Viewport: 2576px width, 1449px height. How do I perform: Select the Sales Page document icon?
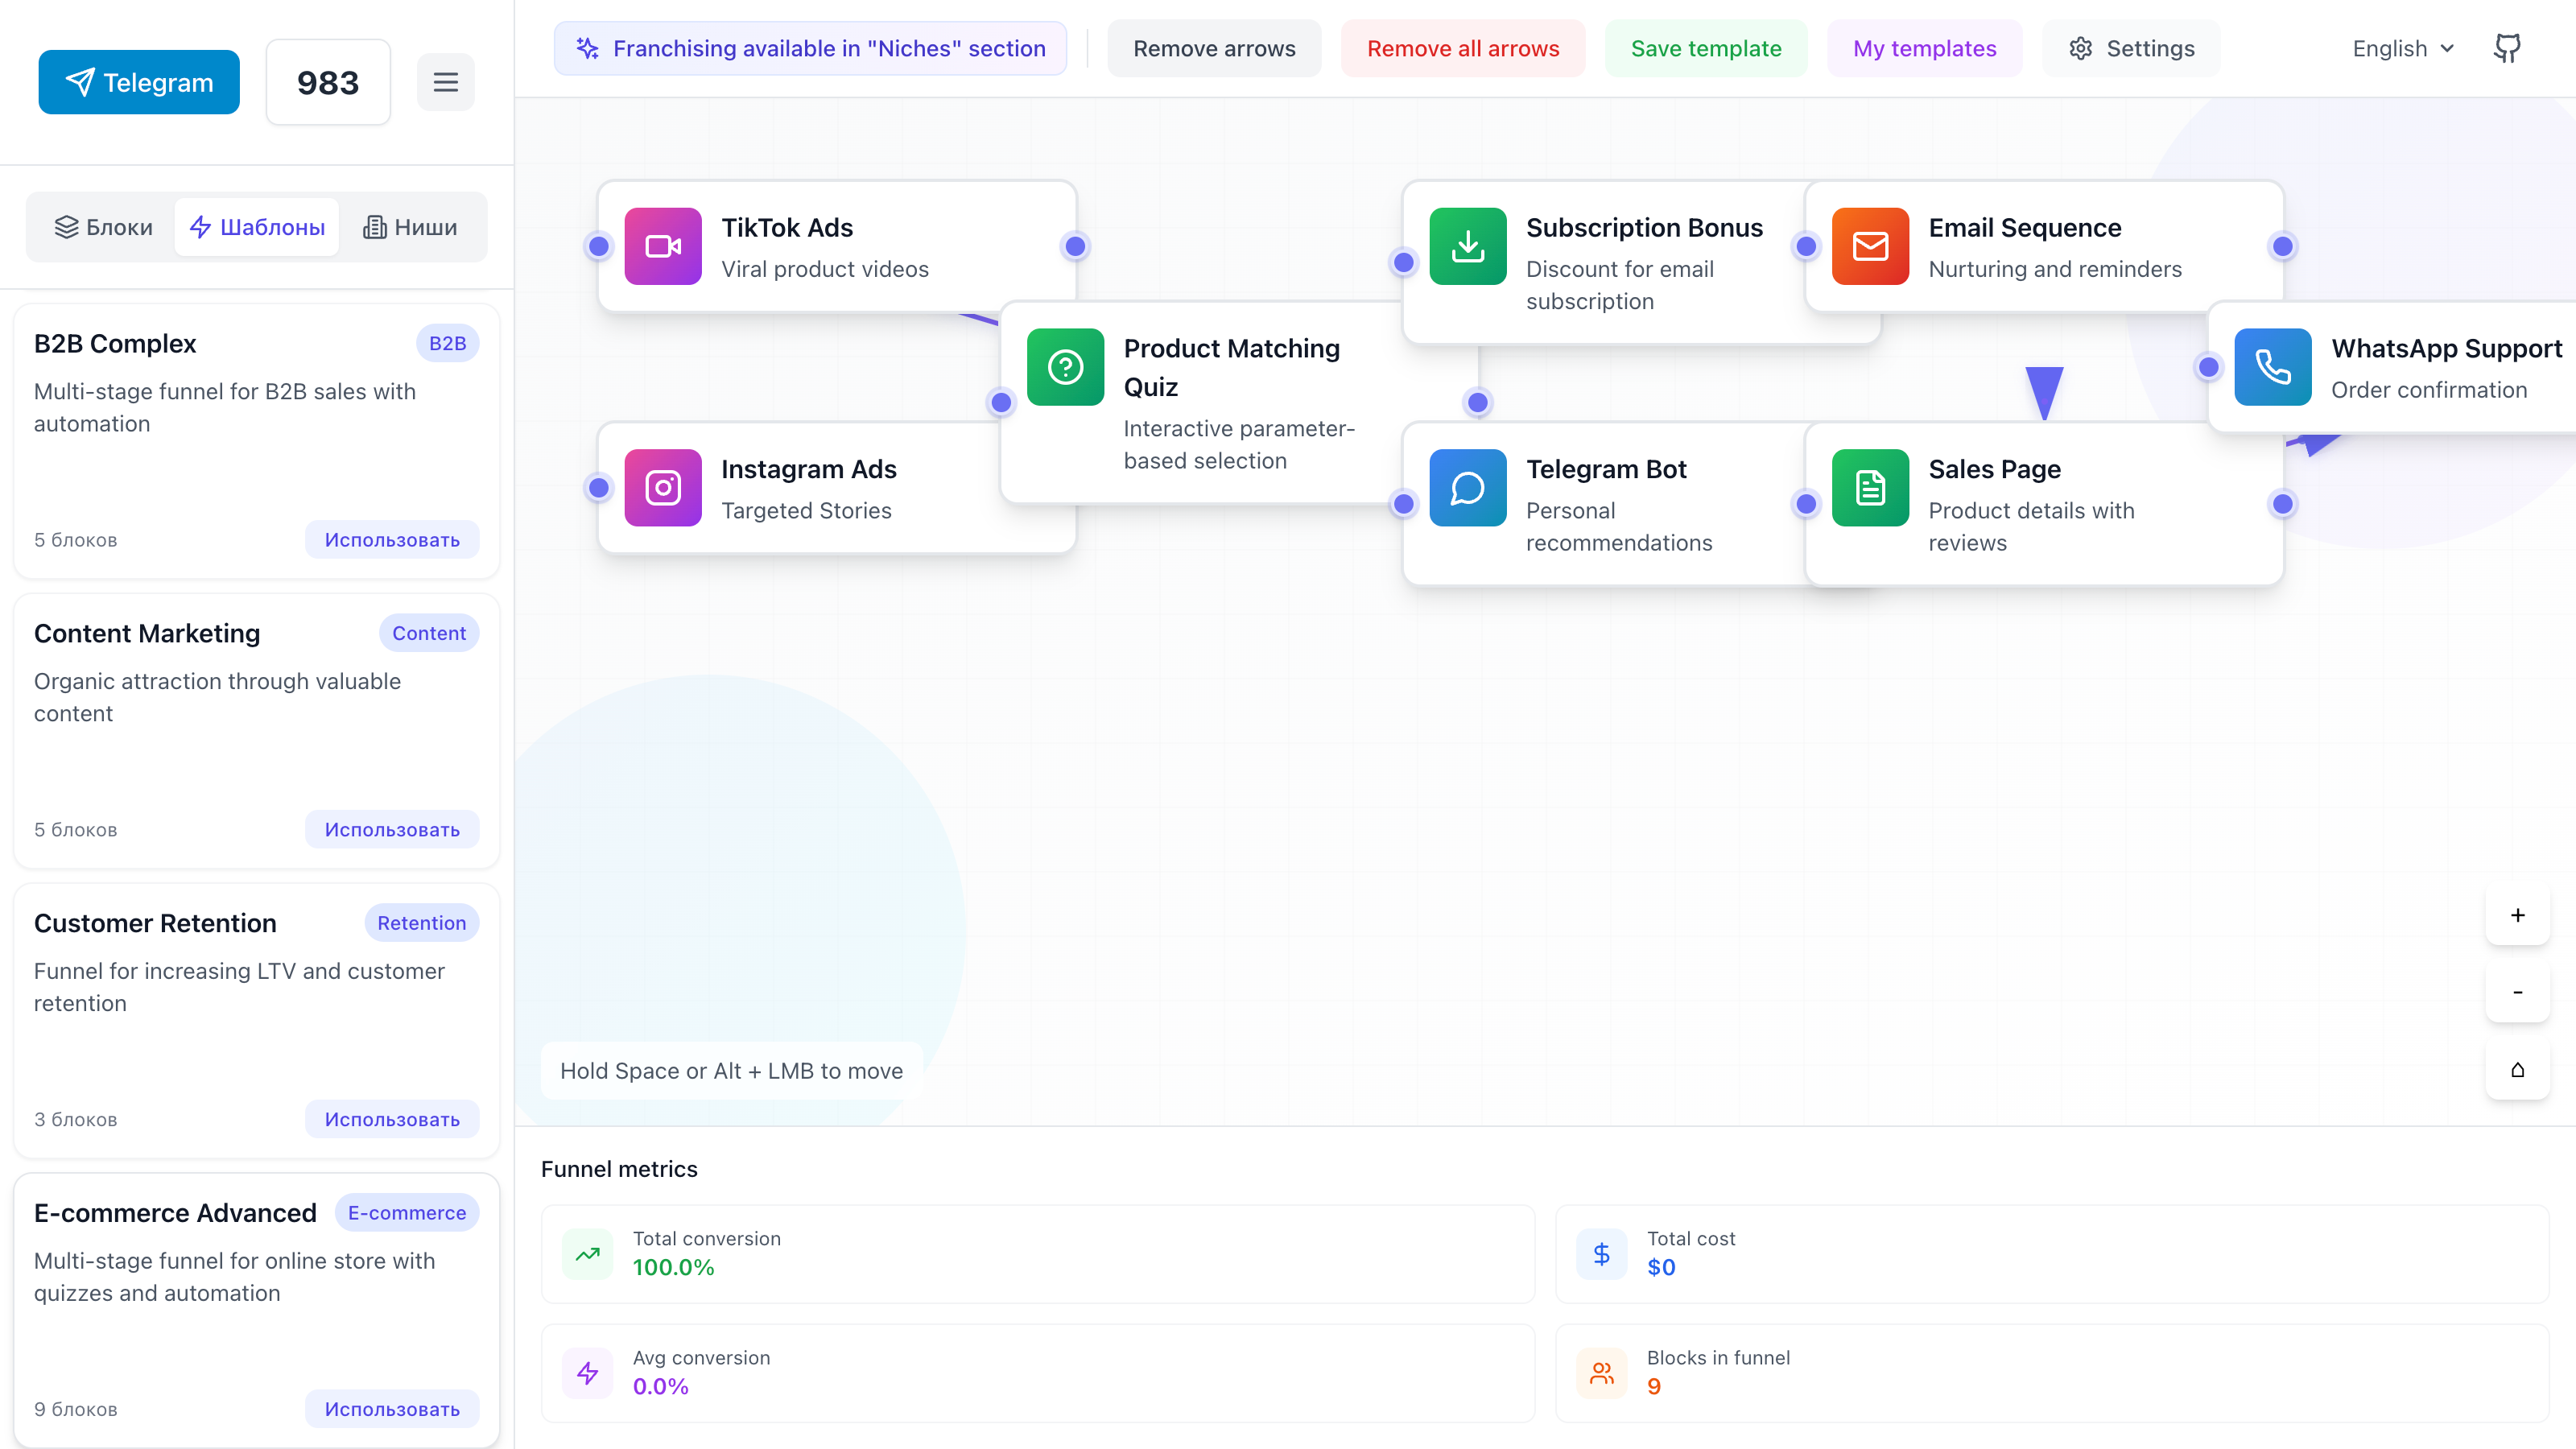(x=1871, y=488)
